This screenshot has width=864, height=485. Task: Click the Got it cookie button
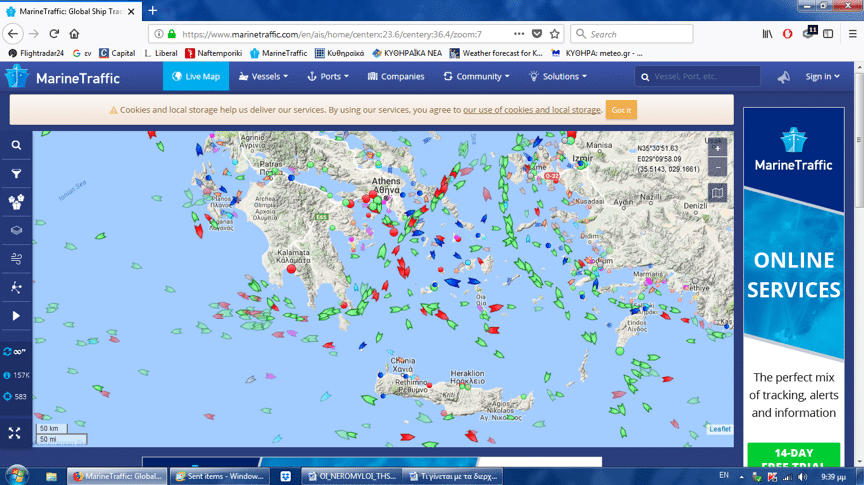pos(621,110)
